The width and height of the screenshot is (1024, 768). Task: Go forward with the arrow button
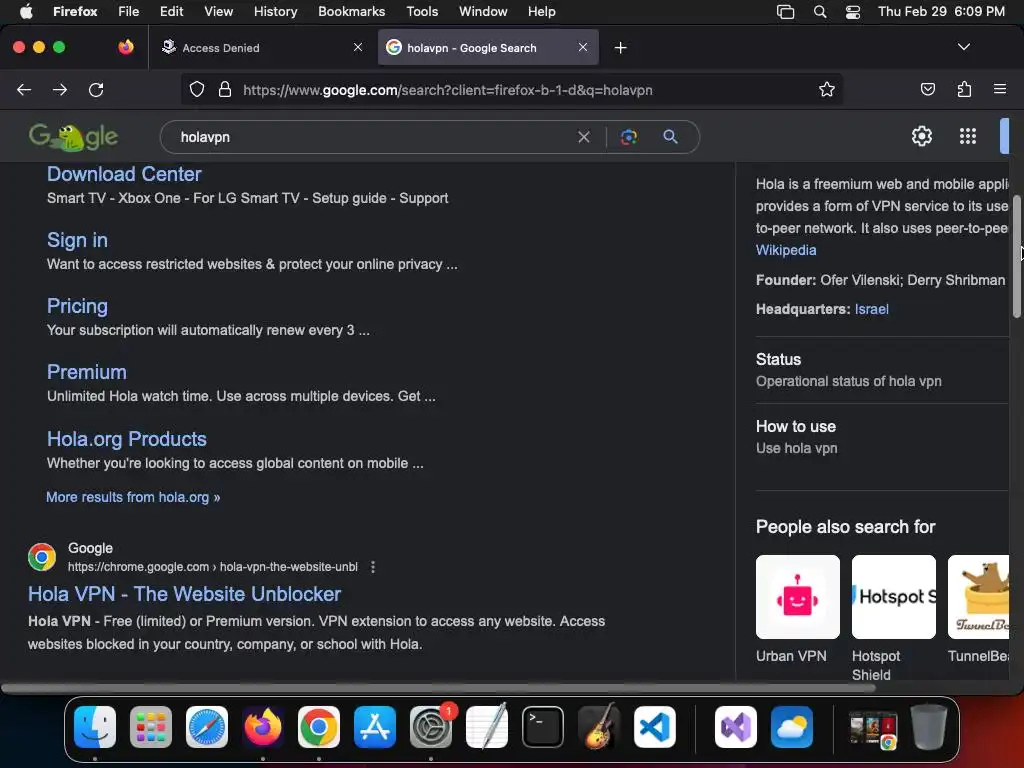coord(59,89)
